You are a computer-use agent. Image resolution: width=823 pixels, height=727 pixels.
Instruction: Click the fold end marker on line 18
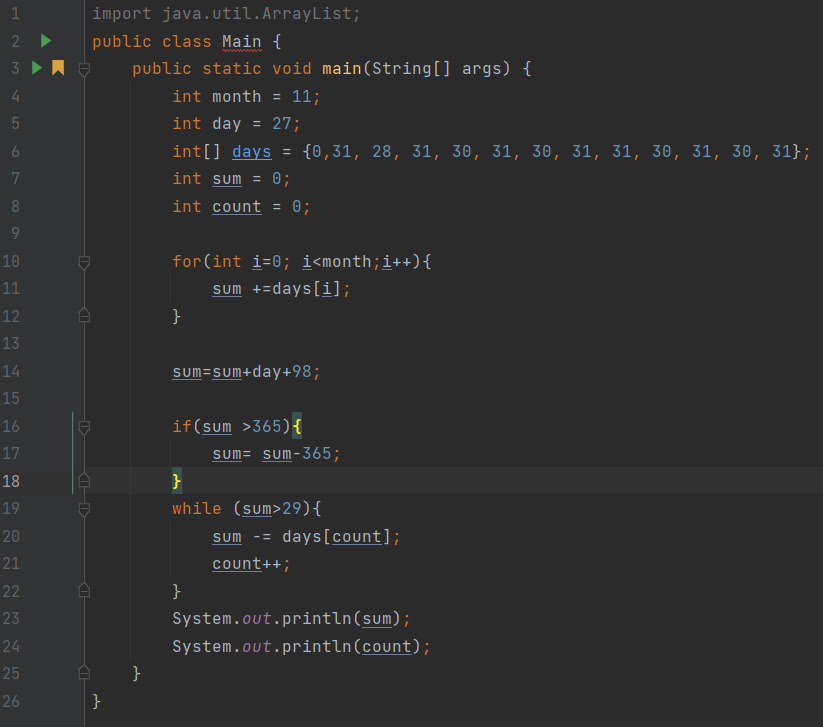pos(84,481)
